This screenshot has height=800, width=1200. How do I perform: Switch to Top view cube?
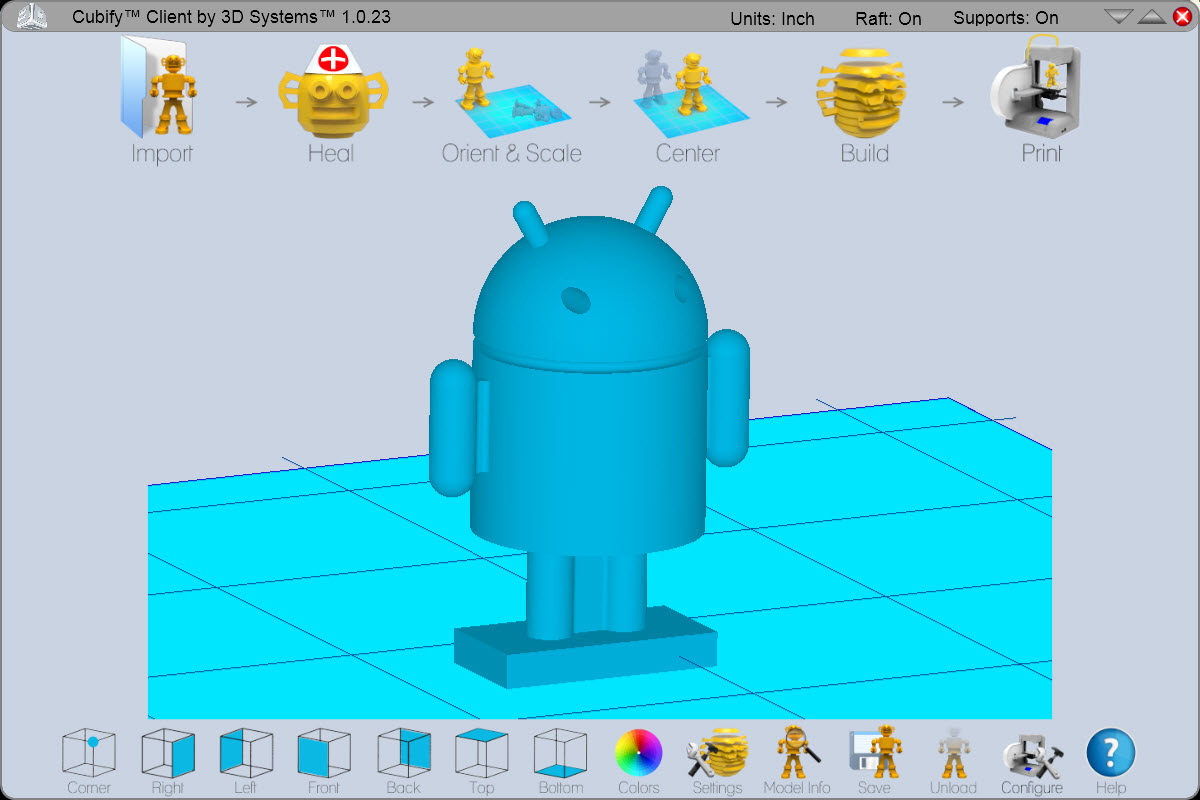(481, 753)
